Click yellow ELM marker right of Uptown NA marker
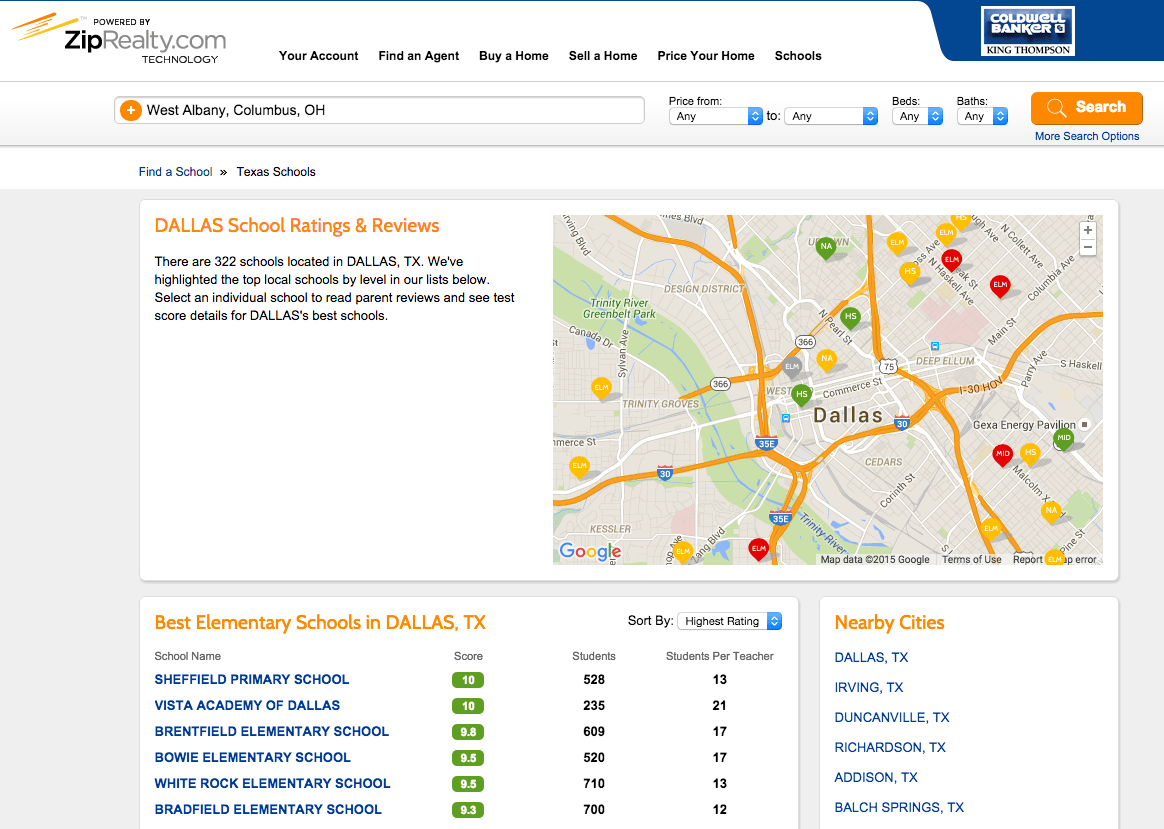This screenshot has width=1164, height=829. click(897, 243)
